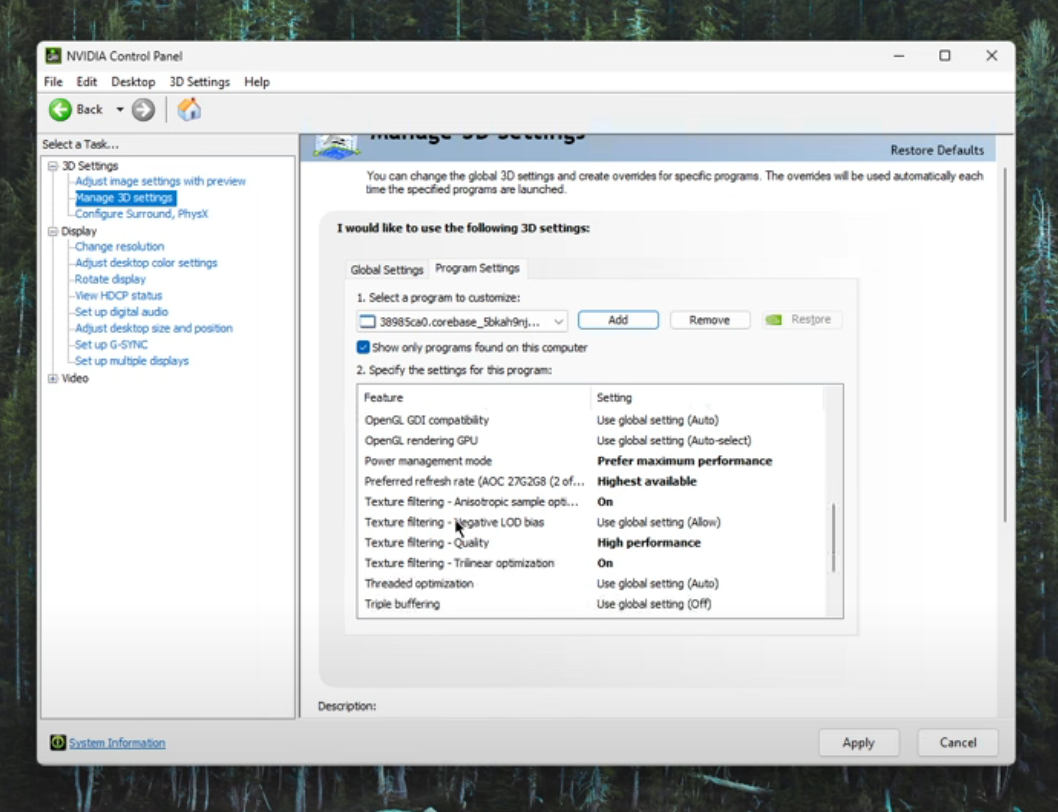The height and width of the screenshot is (812, 1058).
Task: Toggle Show only programs found on this computer
Action: [363, 347]
